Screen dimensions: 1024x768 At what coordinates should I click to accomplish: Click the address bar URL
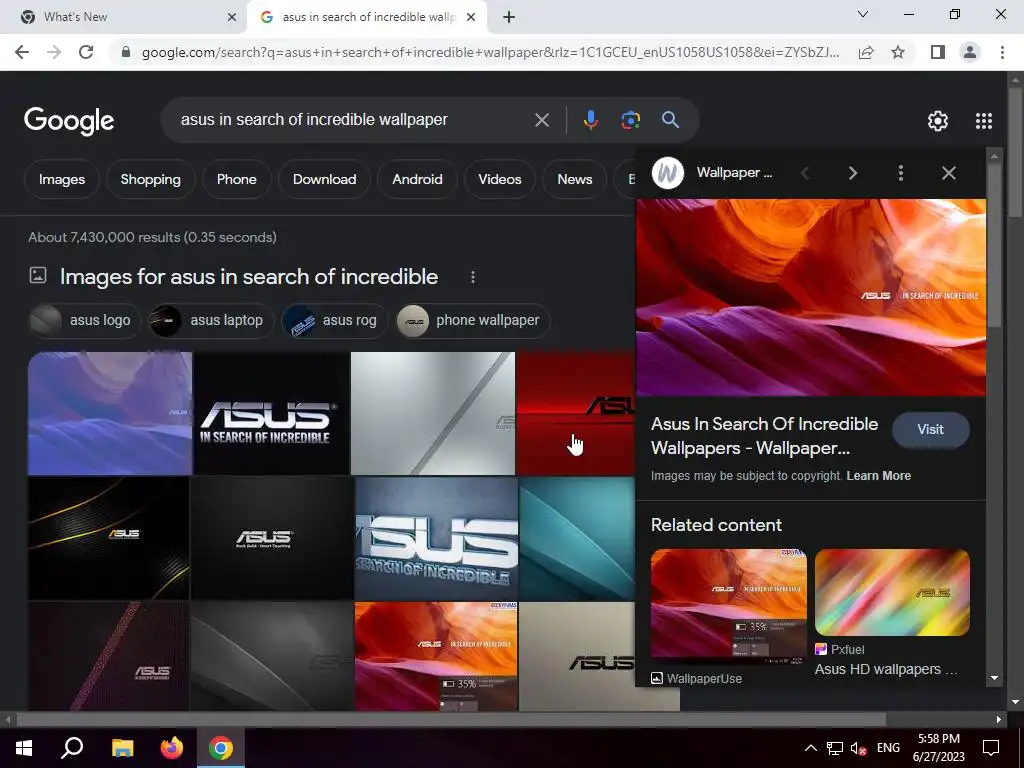[x=490, y=52]
